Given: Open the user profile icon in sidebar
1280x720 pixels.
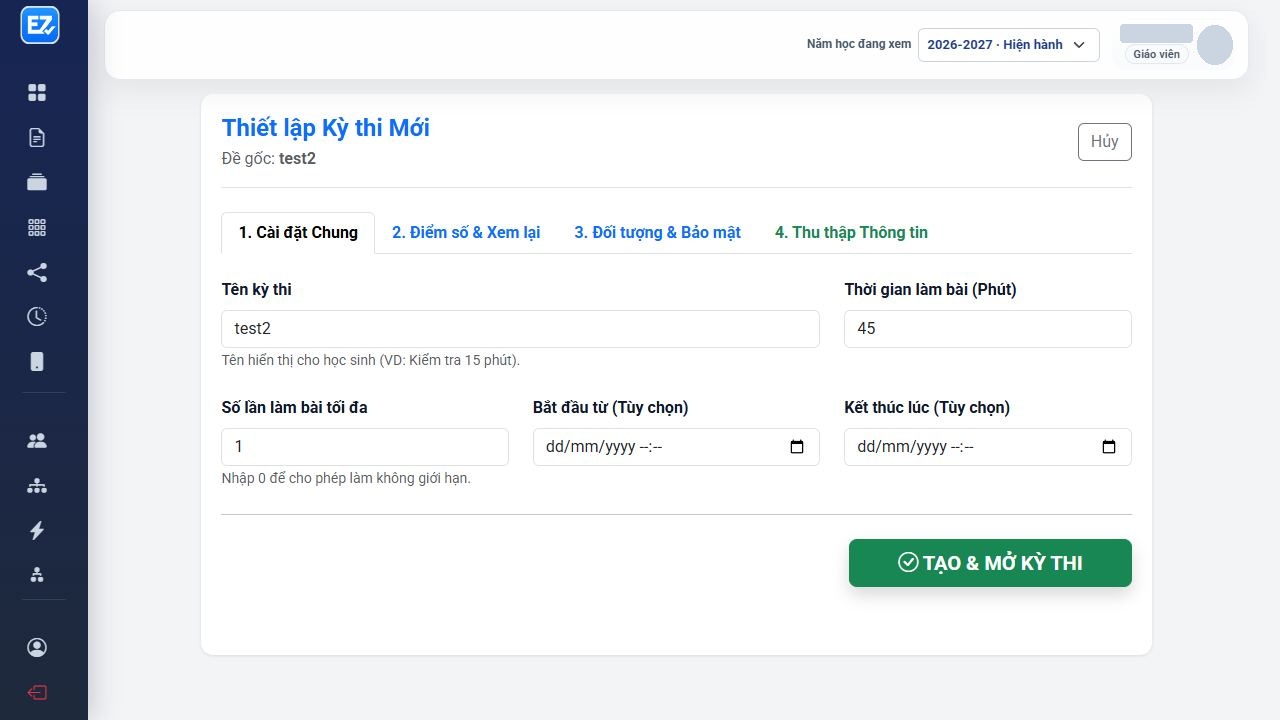Looking at the screenshot, I should click(x=37, y=648).
